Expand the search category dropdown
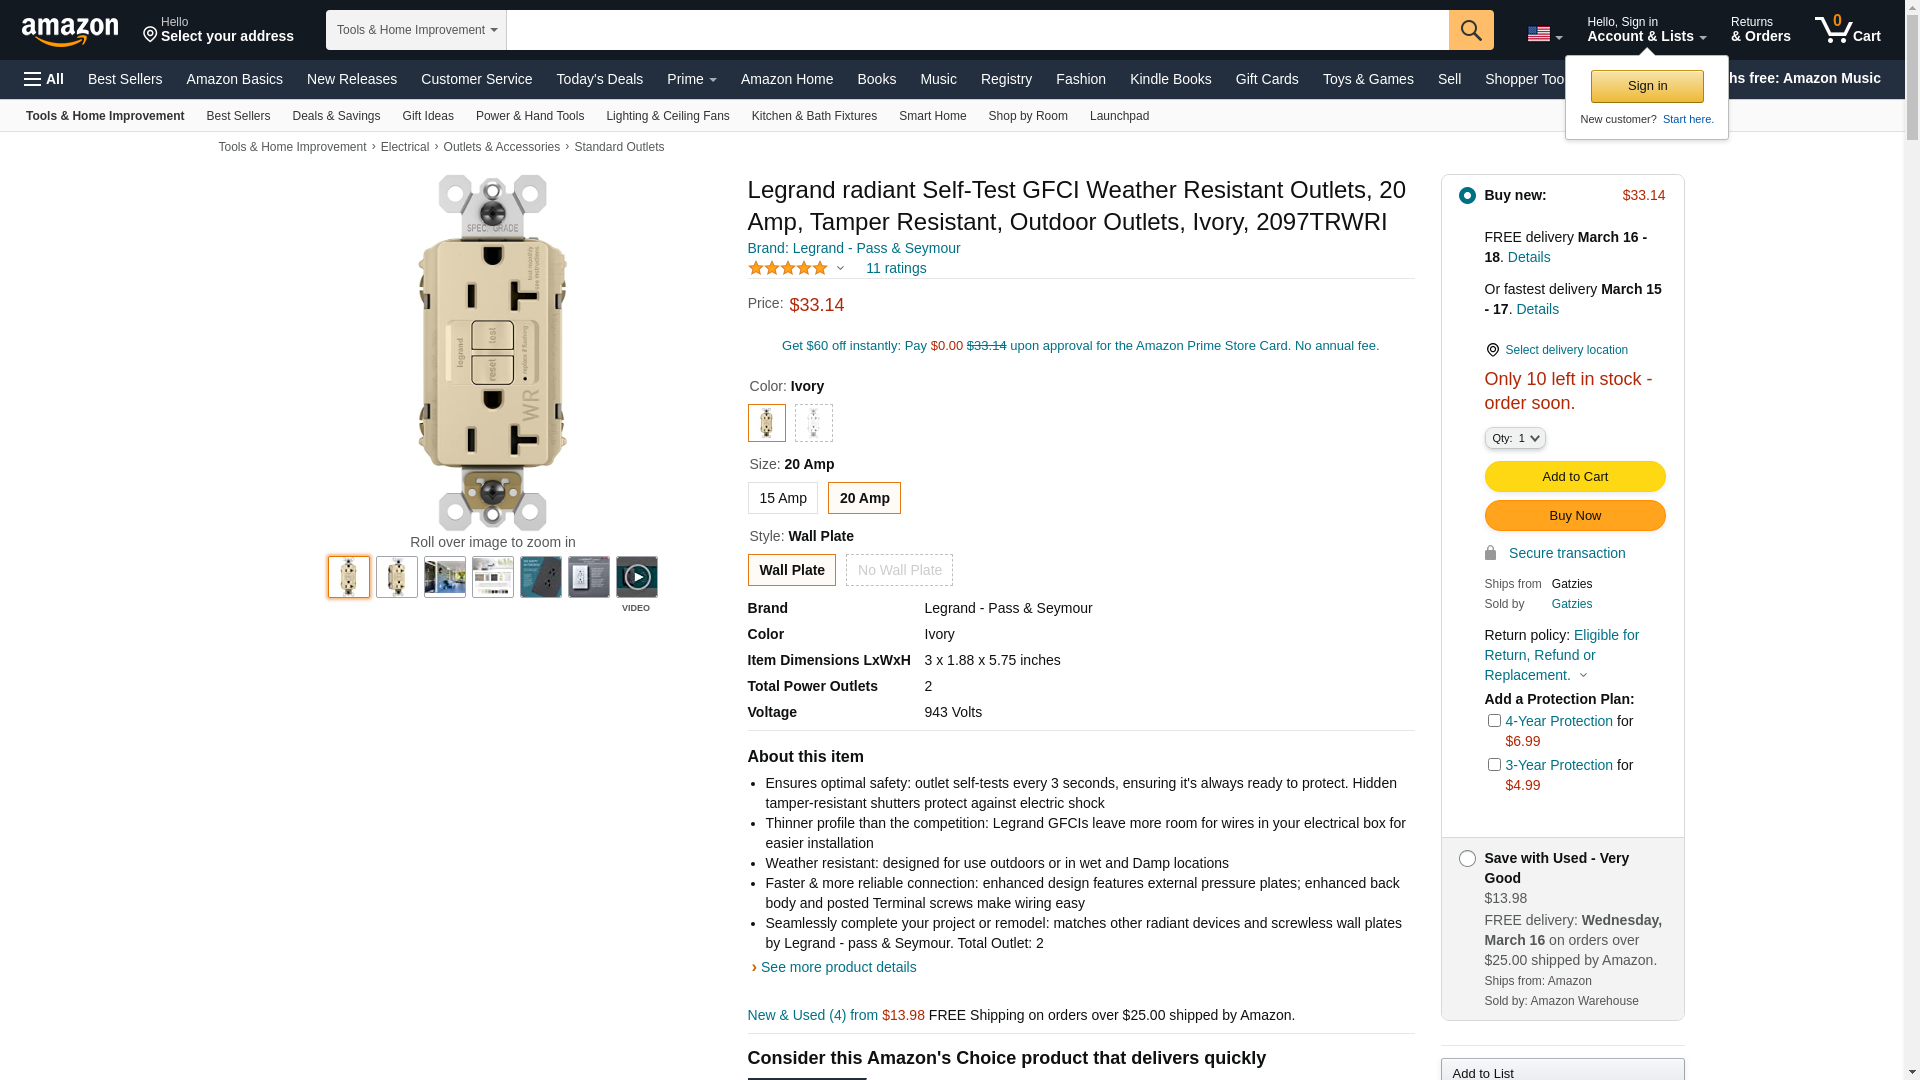 pos(416,30)
